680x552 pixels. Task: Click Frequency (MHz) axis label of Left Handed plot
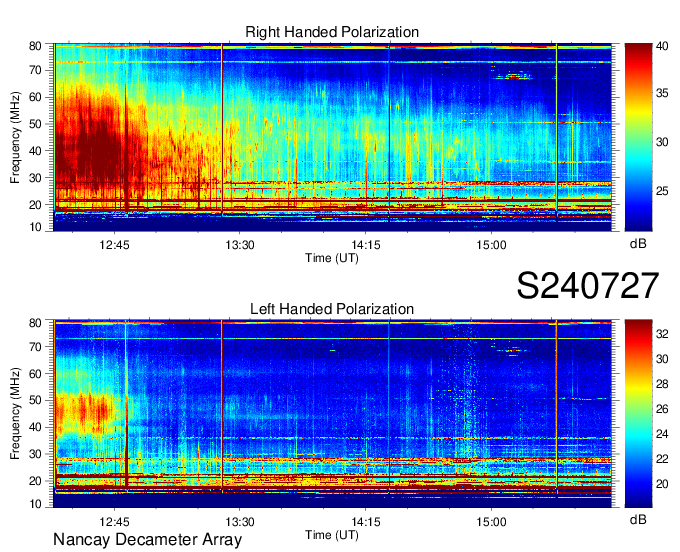(x=15, y=414)
